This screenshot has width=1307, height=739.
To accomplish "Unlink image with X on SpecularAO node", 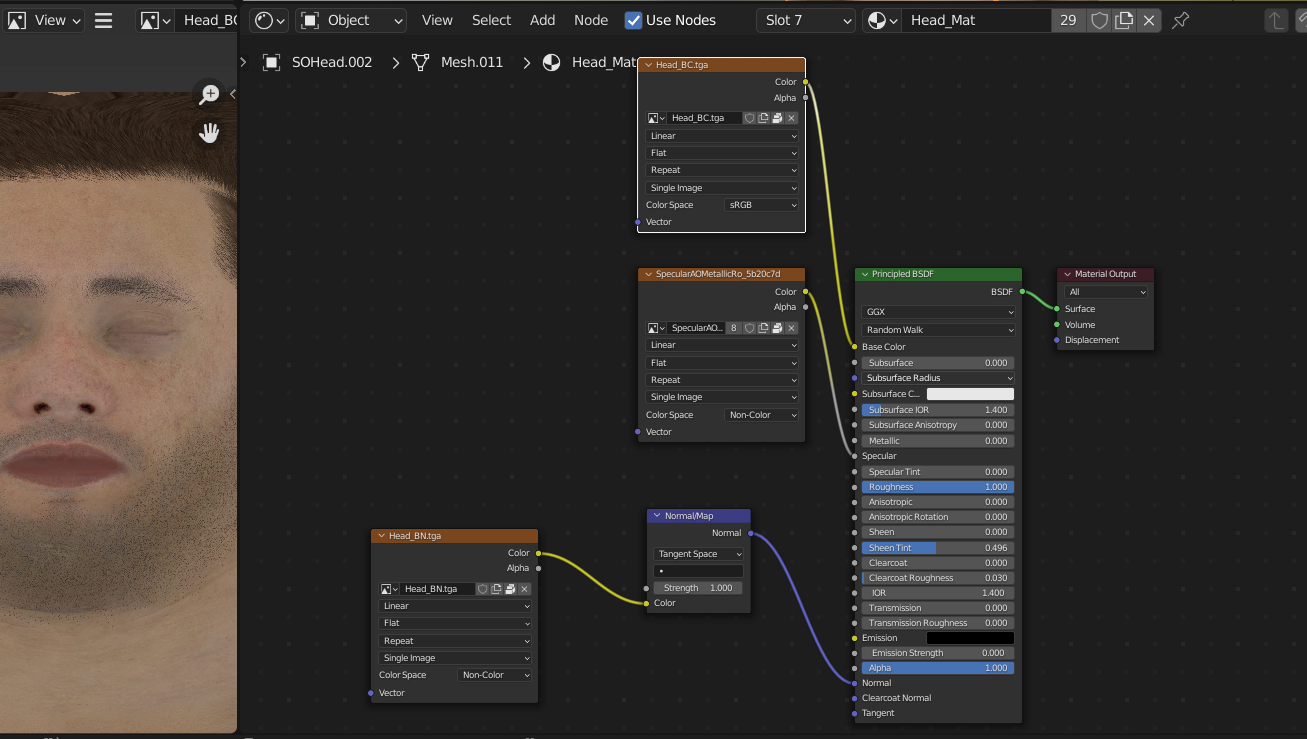I will 791,328.
